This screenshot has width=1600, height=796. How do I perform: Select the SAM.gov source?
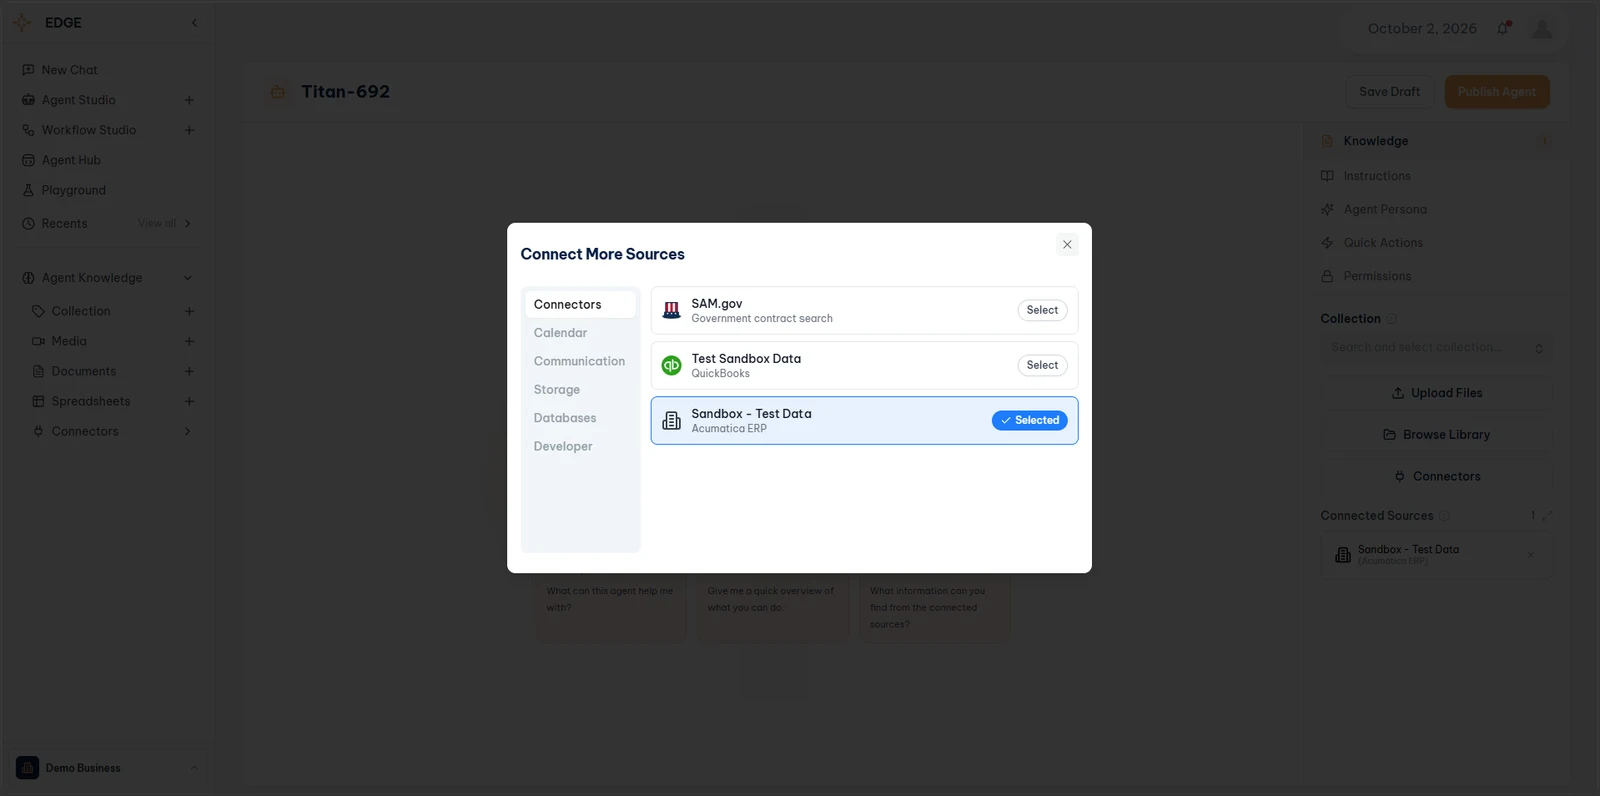pyautogui.click(x=1042, y=310)
